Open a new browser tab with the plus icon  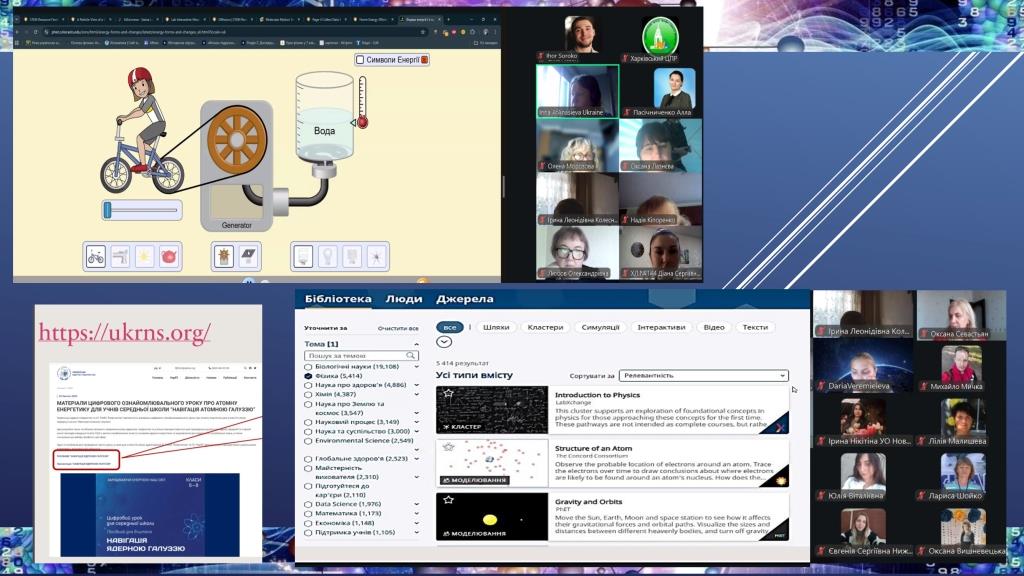449,20
